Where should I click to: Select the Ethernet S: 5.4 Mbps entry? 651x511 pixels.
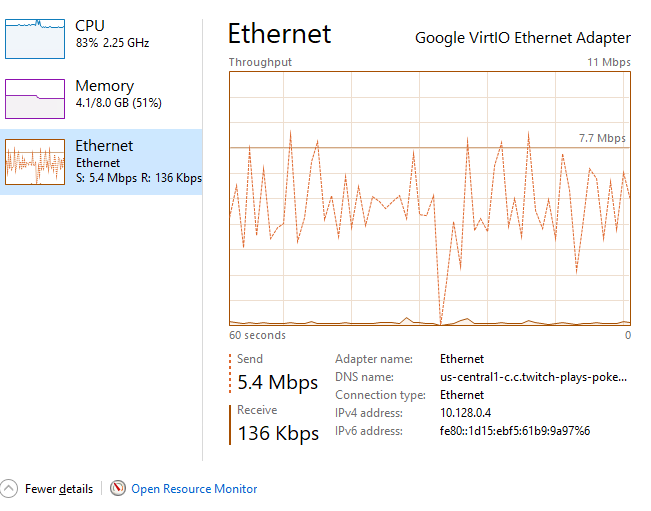138,178
